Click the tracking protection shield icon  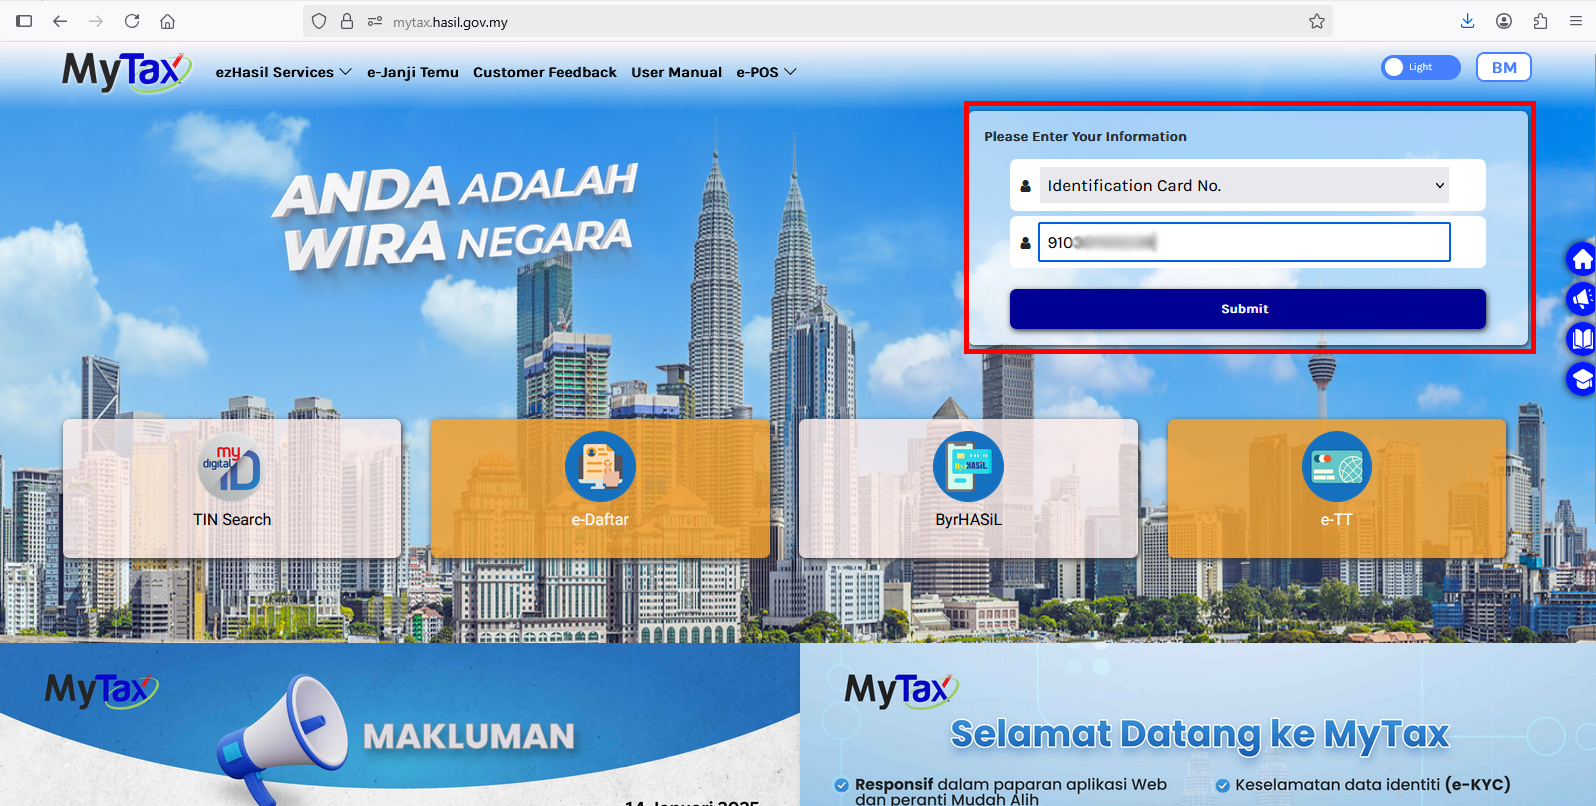tap(319, 21)
